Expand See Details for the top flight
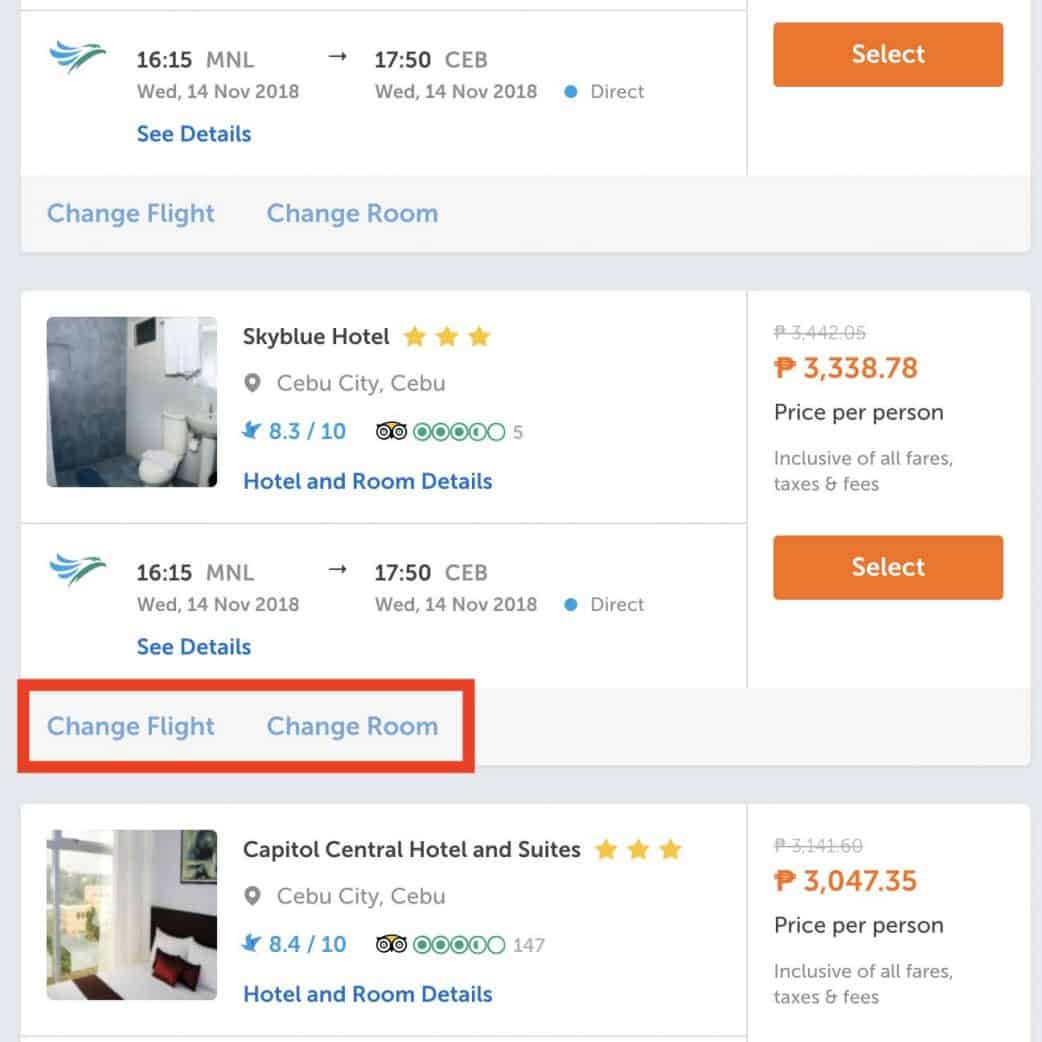This screenshot has width=1042, height=1042. click(194, 134)
